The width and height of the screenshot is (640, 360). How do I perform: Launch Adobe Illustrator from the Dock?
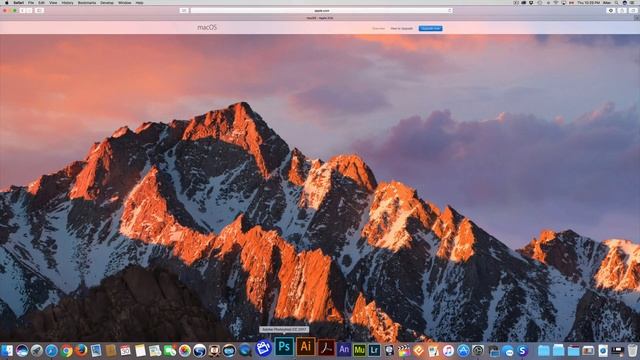tap(305, 347)
